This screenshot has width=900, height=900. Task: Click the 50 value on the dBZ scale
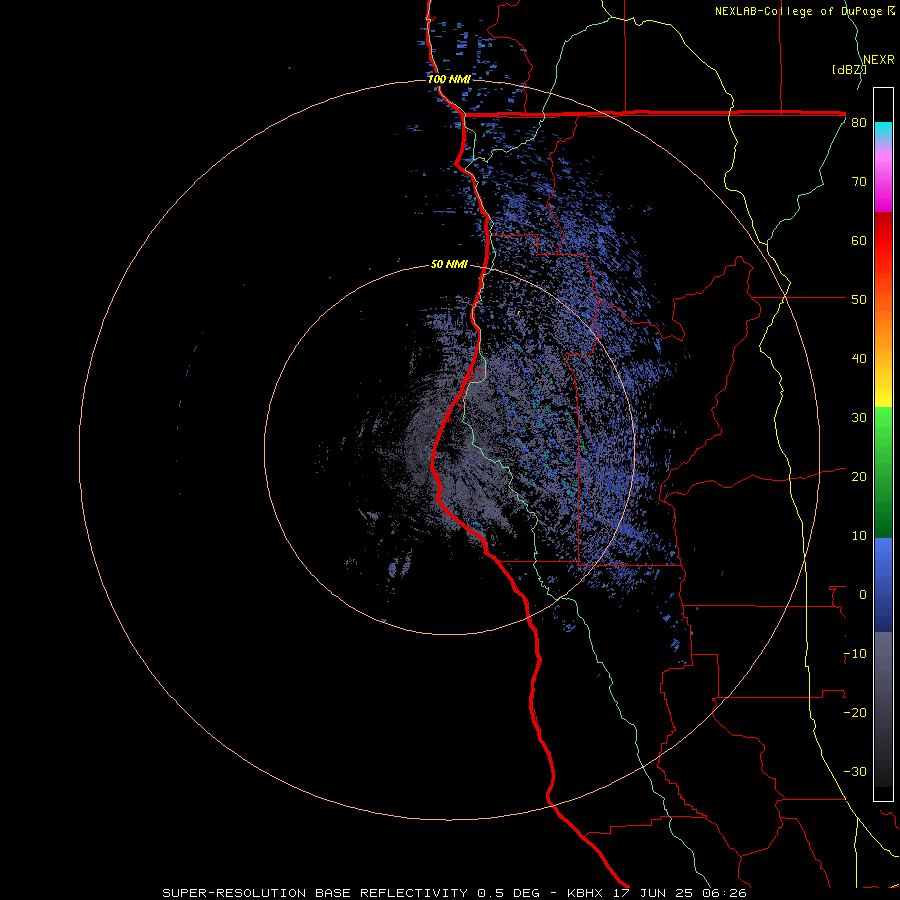pyautogui.click(x=859, y=300)
